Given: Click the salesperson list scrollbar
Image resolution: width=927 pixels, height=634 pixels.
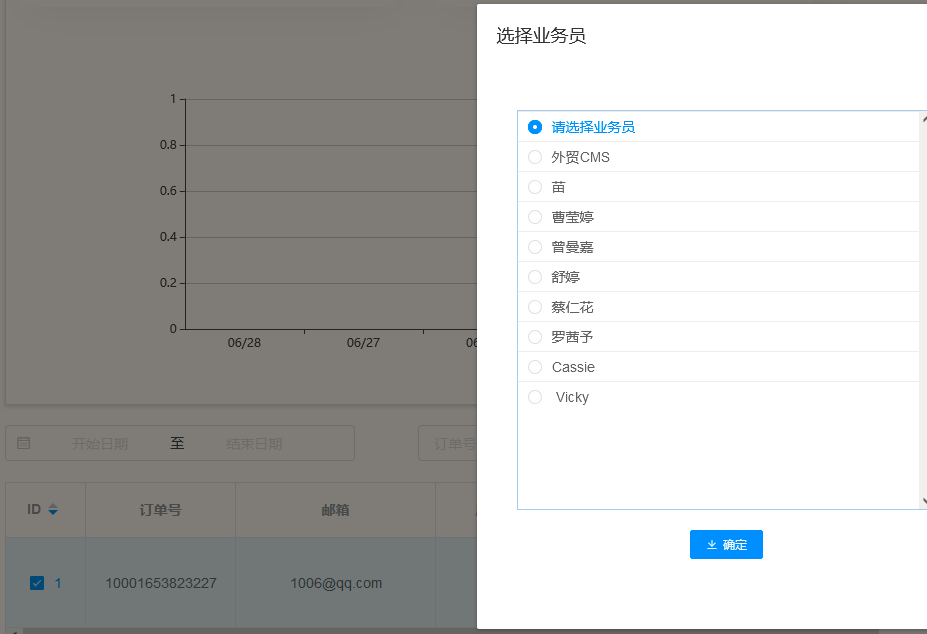Looking at the screenshot, I should point(923,300).
